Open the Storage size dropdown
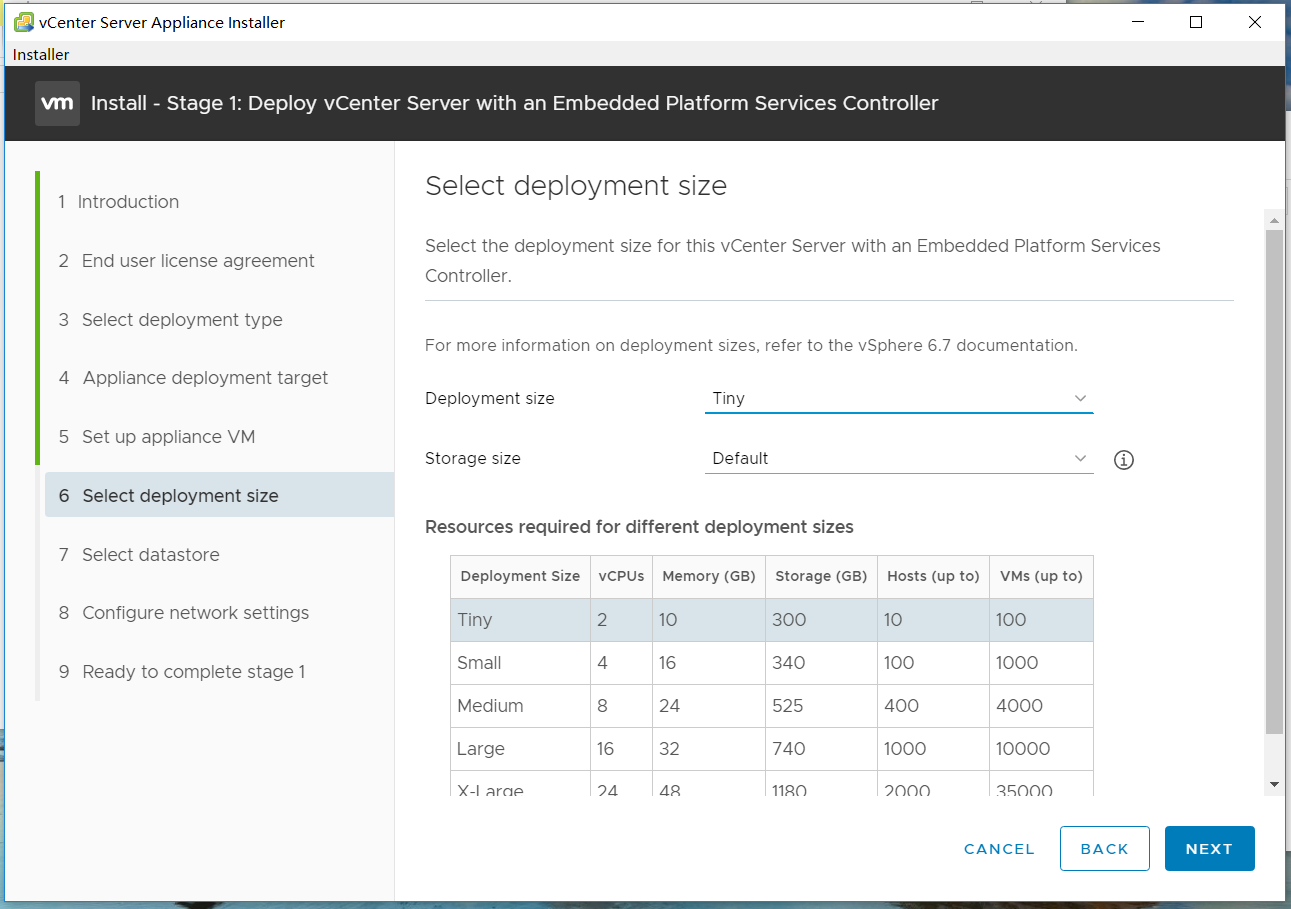 pyautogui.click(x=899, y=458)
